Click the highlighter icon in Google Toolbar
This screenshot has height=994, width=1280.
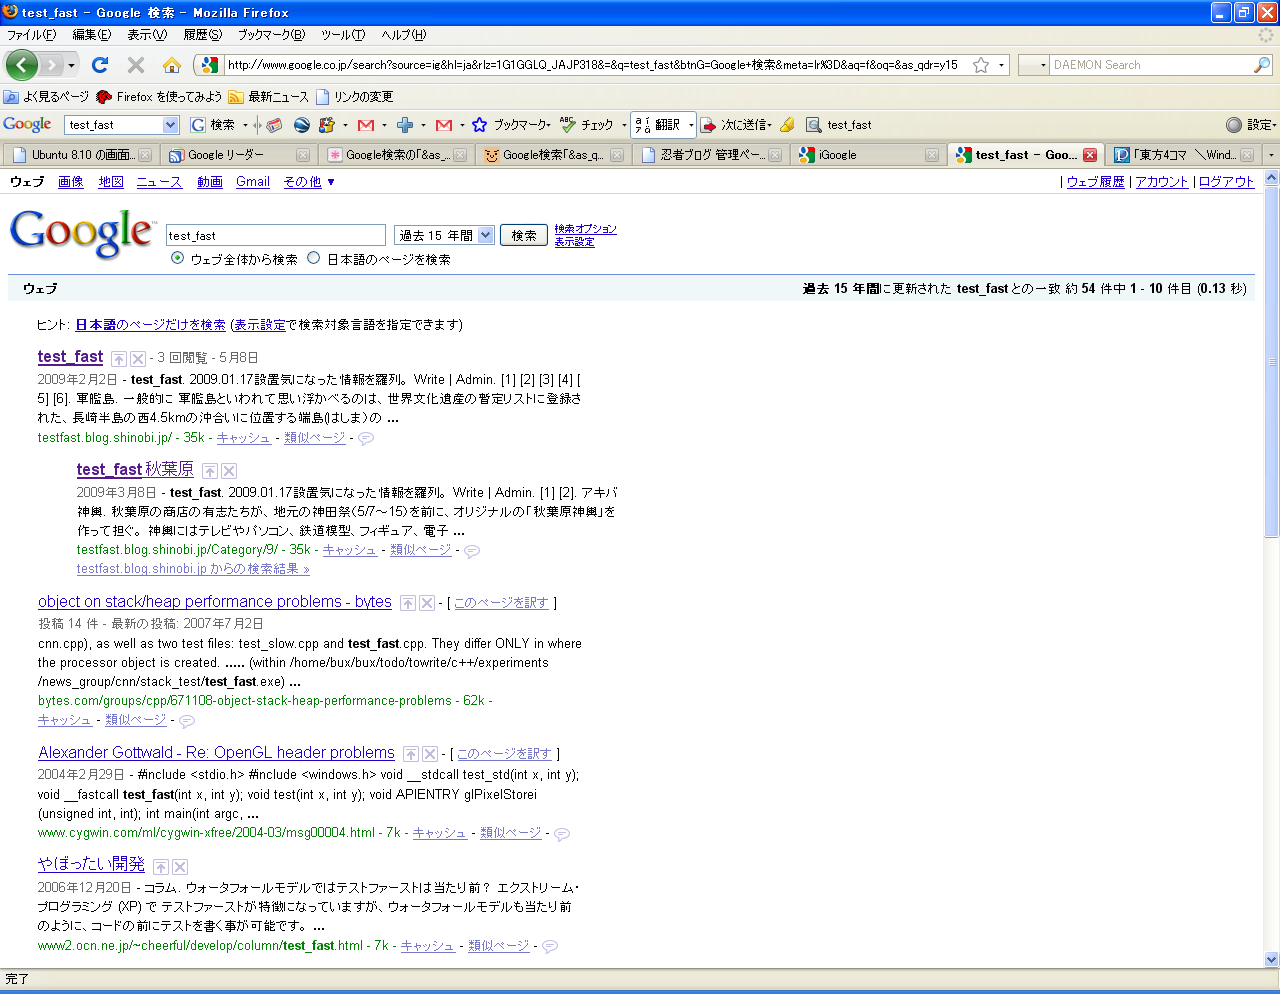point(787,125)
